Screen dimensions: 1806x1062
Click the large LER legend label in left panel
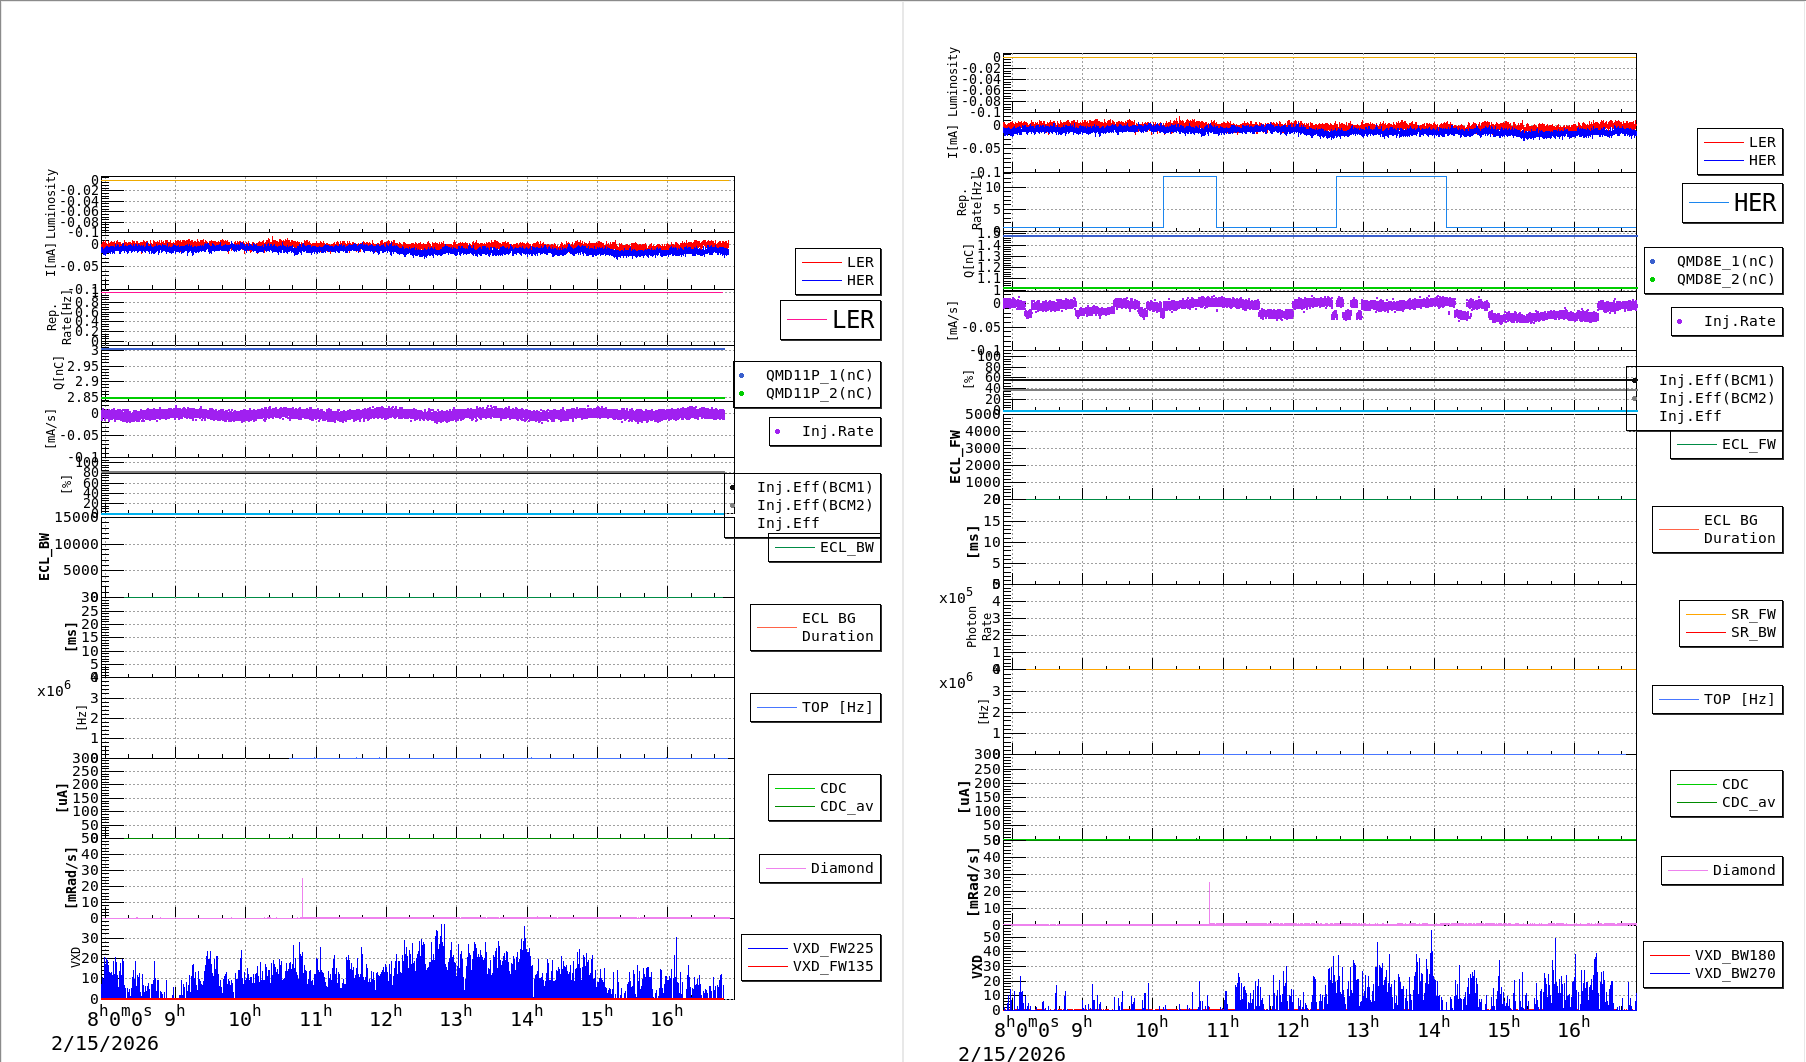[852, 320]
